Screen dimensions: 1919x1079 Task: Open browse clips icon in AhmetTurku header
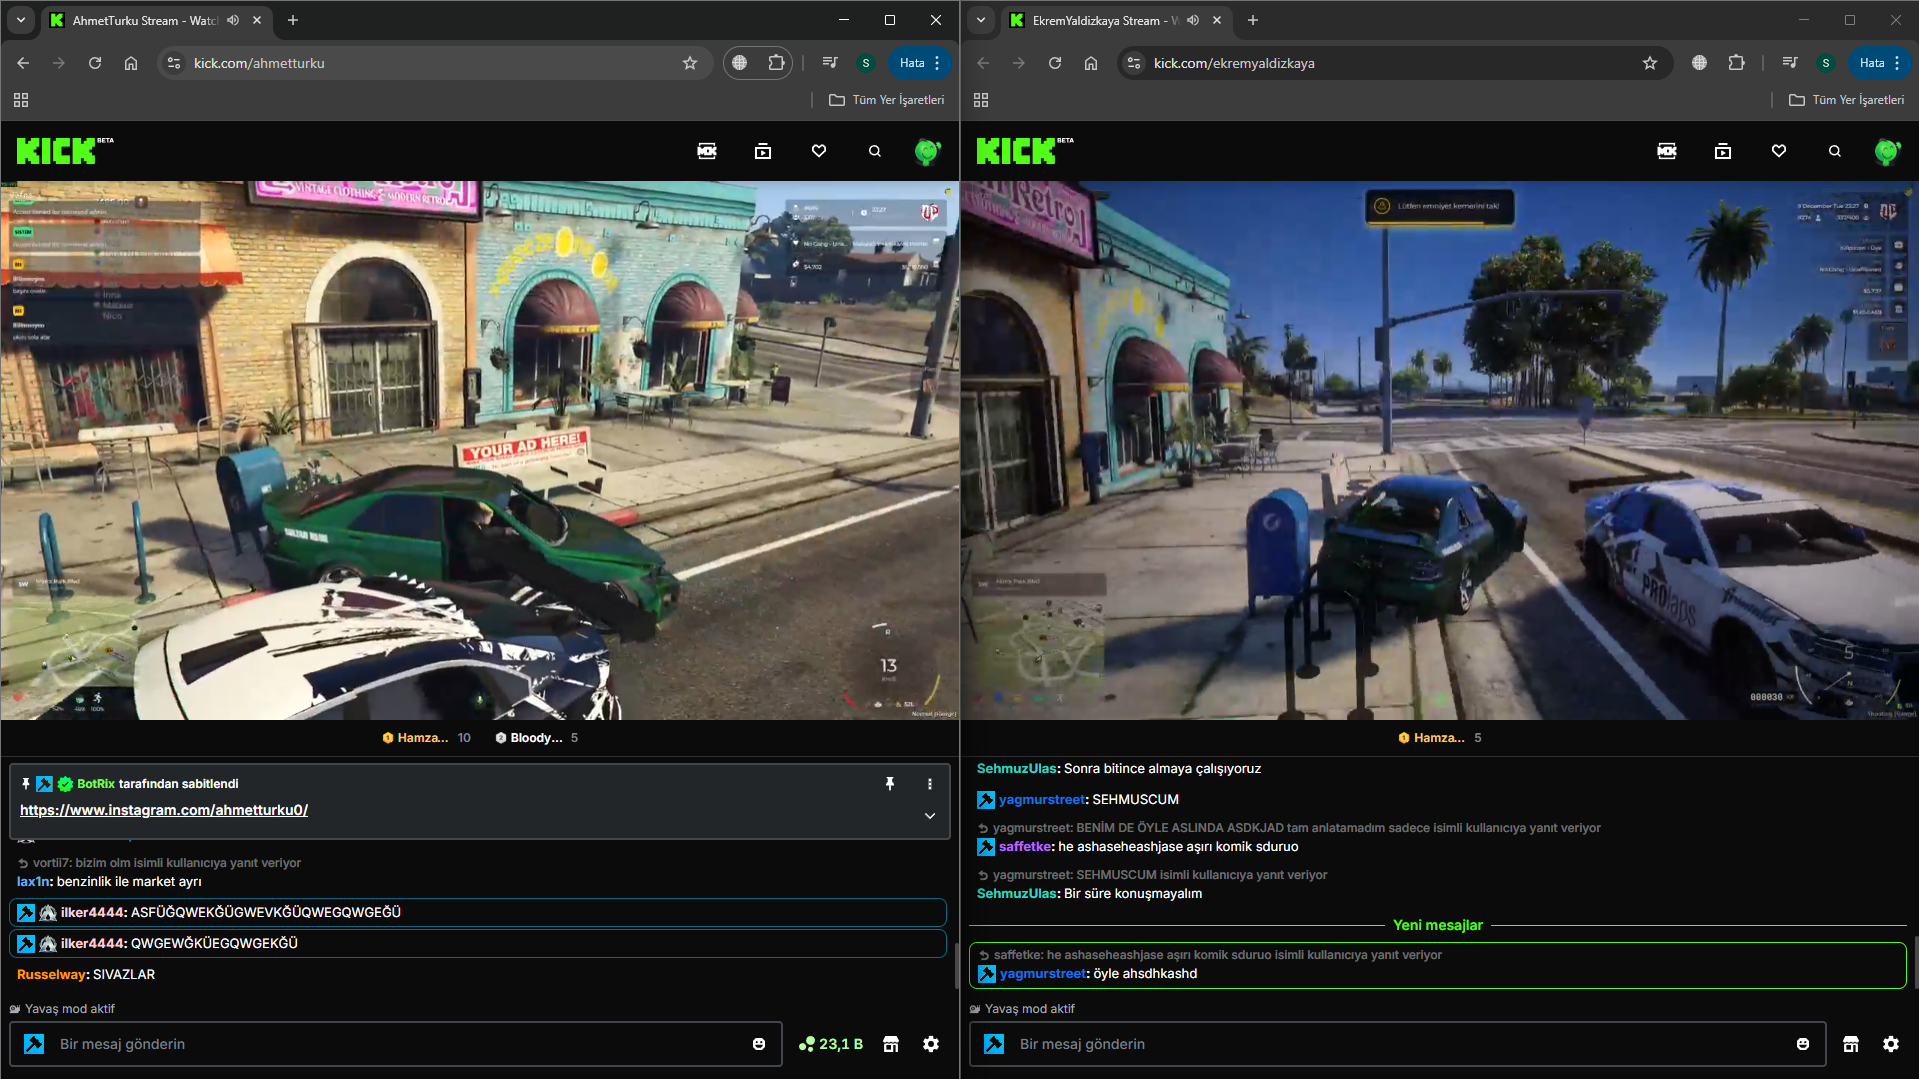pos(763,151)
